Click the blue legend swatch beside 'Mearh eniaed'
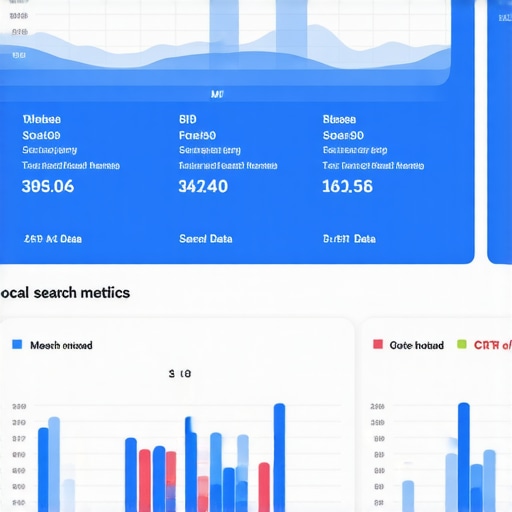Screen dimensions: 512x512 [x=17, y=344]
